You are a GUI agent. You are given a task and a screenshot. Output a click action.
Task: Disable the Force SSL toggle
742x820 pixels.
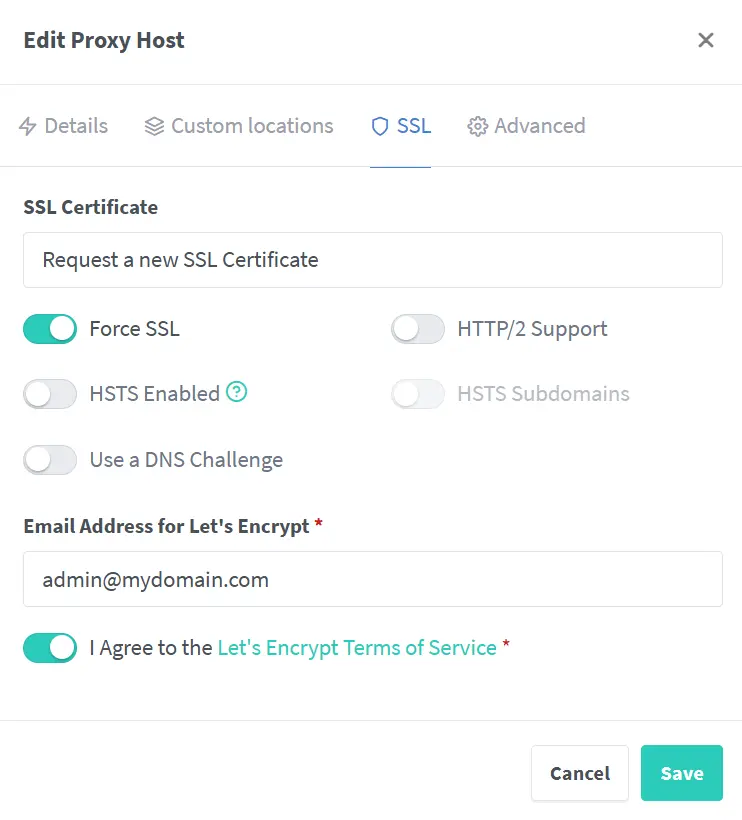pos(50,328)
